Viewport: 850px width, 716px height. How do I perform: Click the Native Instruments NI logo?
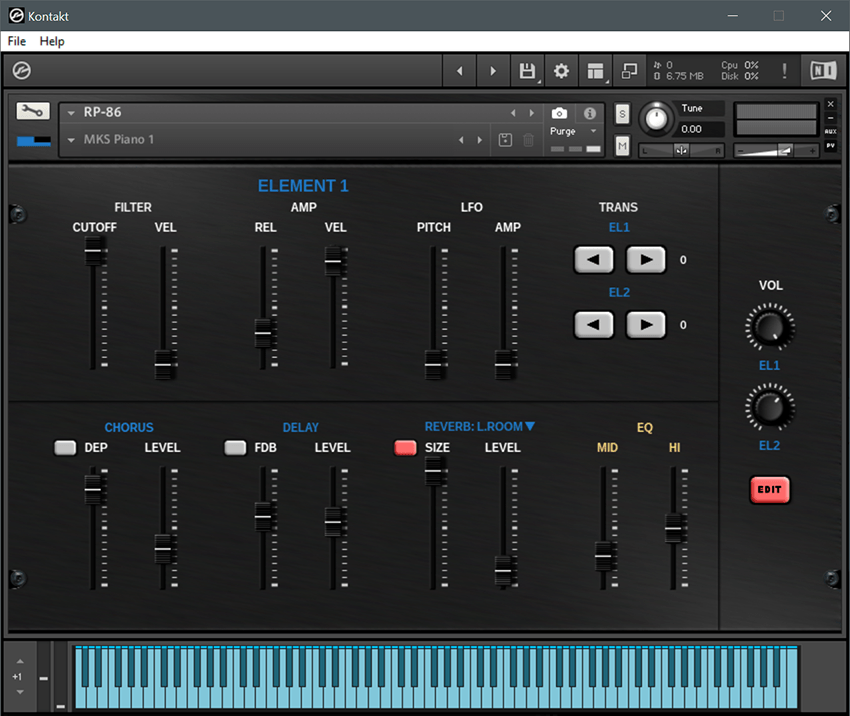click(823, 70)
